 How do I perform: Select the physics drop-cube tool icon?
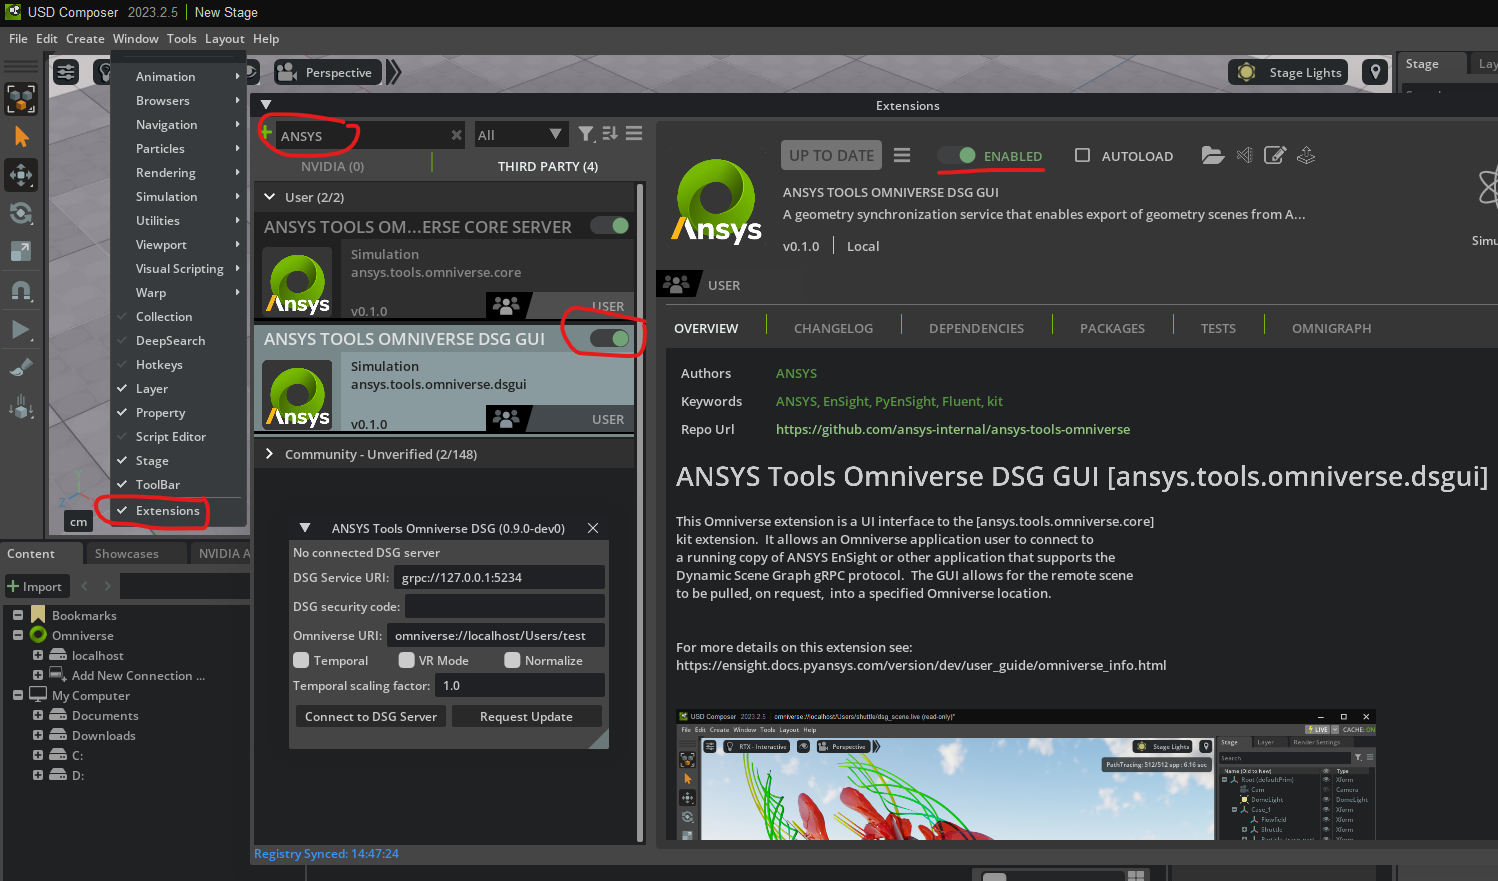tap(21, 406)
